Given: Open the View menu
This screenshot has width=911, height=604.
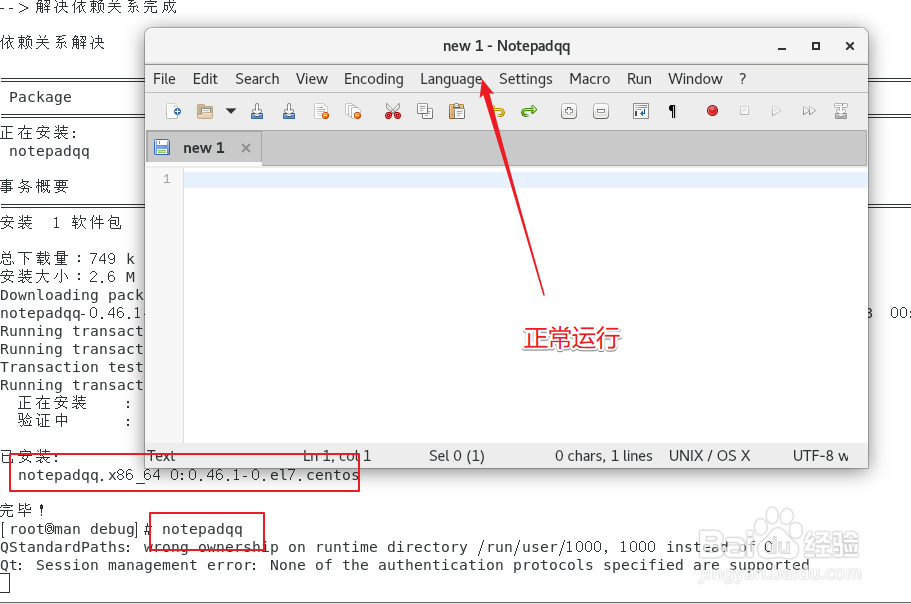Looking at the screenshot, I should point(312,79).
